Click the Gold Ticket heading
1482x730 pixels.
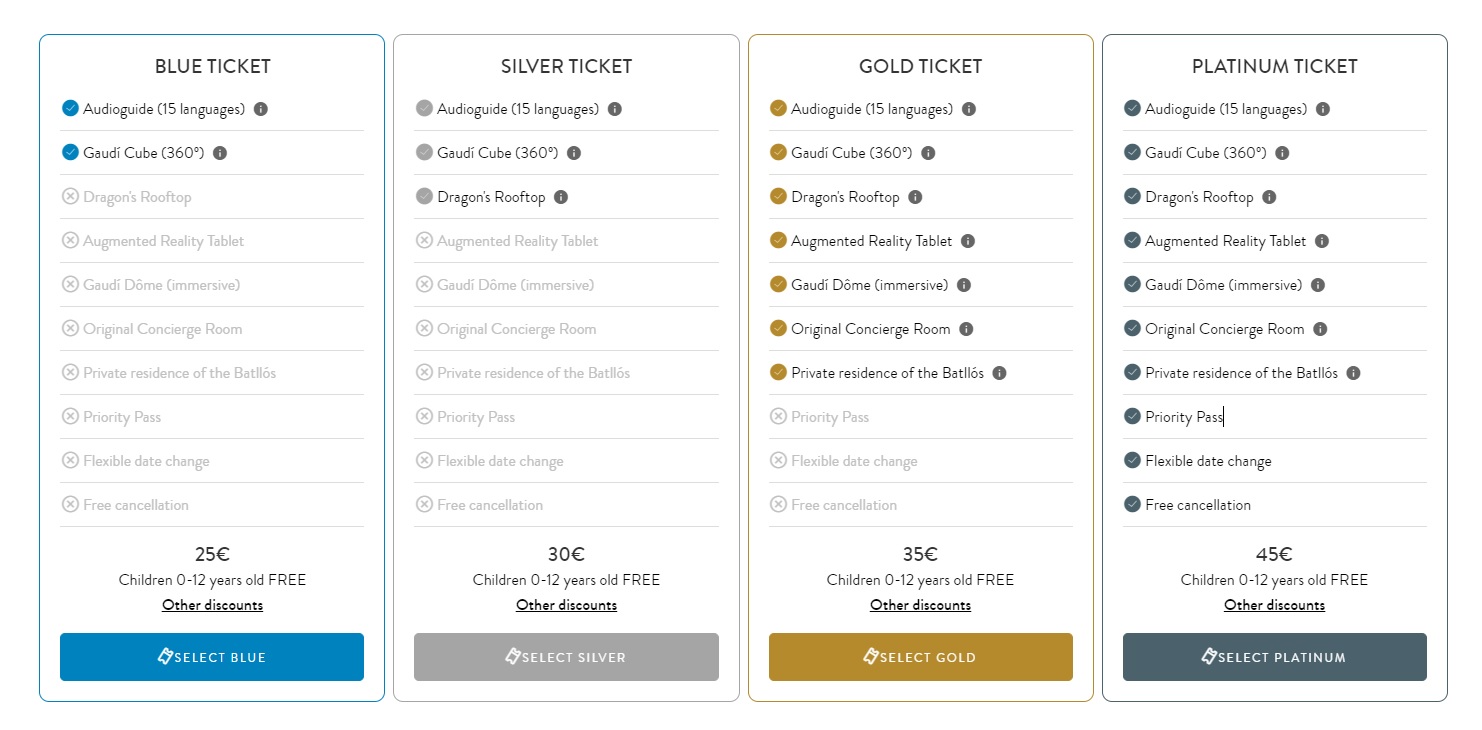pos(920,67)
